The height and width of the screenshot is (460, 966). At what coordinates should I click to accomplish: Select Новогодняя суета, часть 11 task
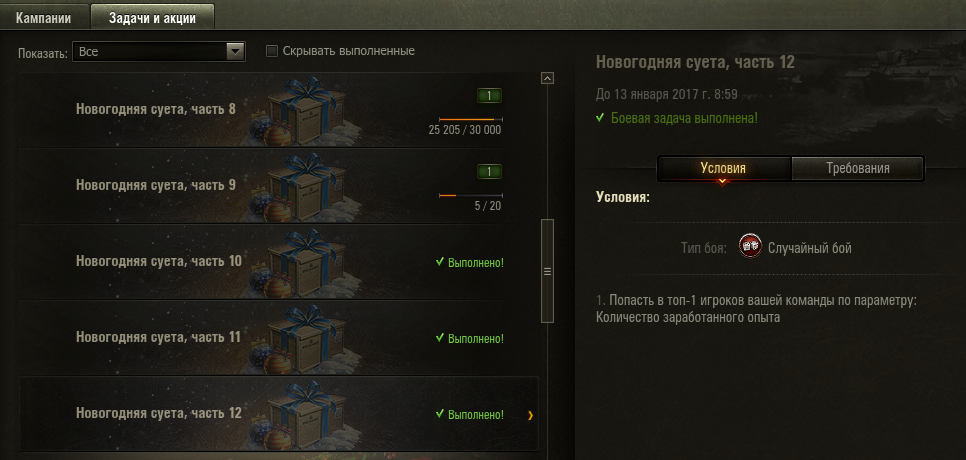pos(278,338)
